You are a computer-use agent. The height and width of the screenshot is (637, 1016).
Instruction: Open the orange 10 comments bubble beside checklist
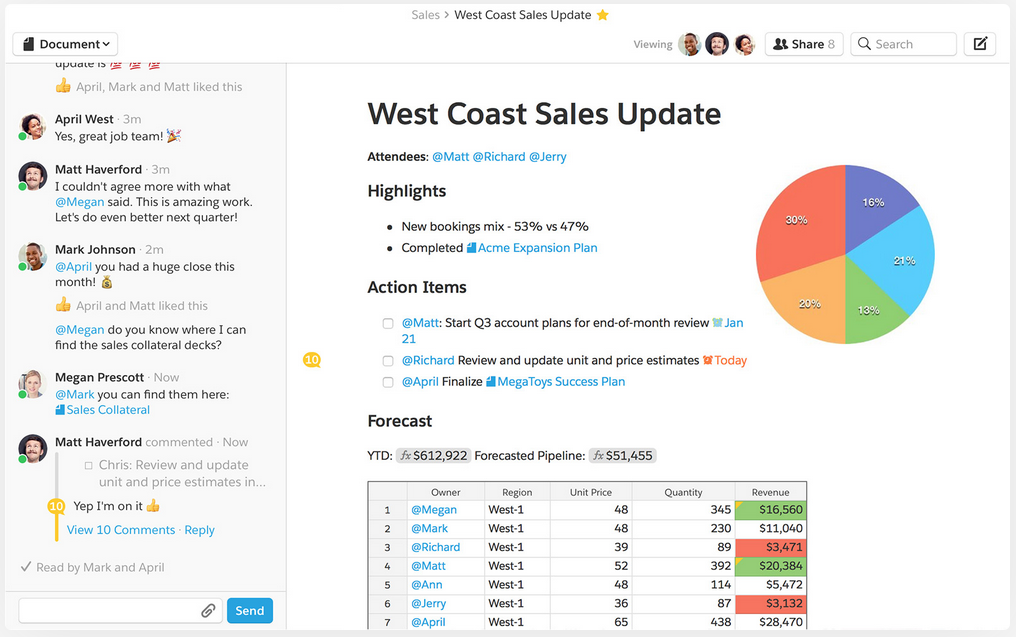click(312, 360)
